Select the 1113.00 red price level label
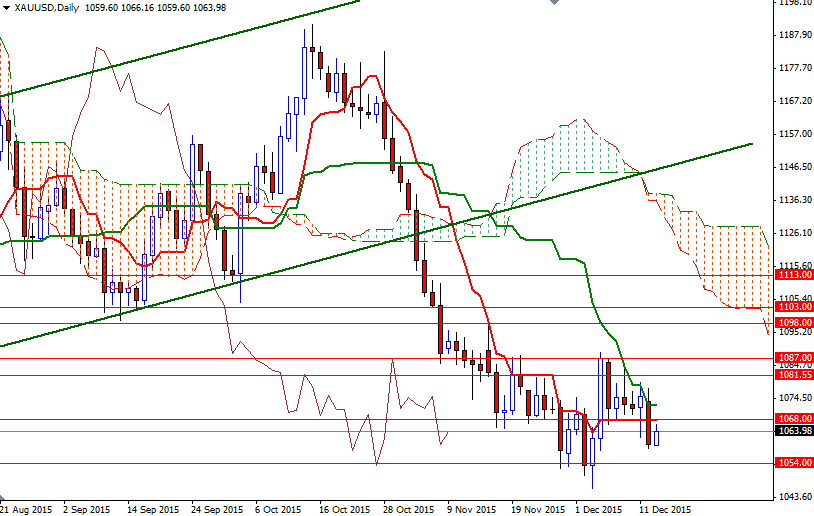The image size is (814, 516). [793, 275]
